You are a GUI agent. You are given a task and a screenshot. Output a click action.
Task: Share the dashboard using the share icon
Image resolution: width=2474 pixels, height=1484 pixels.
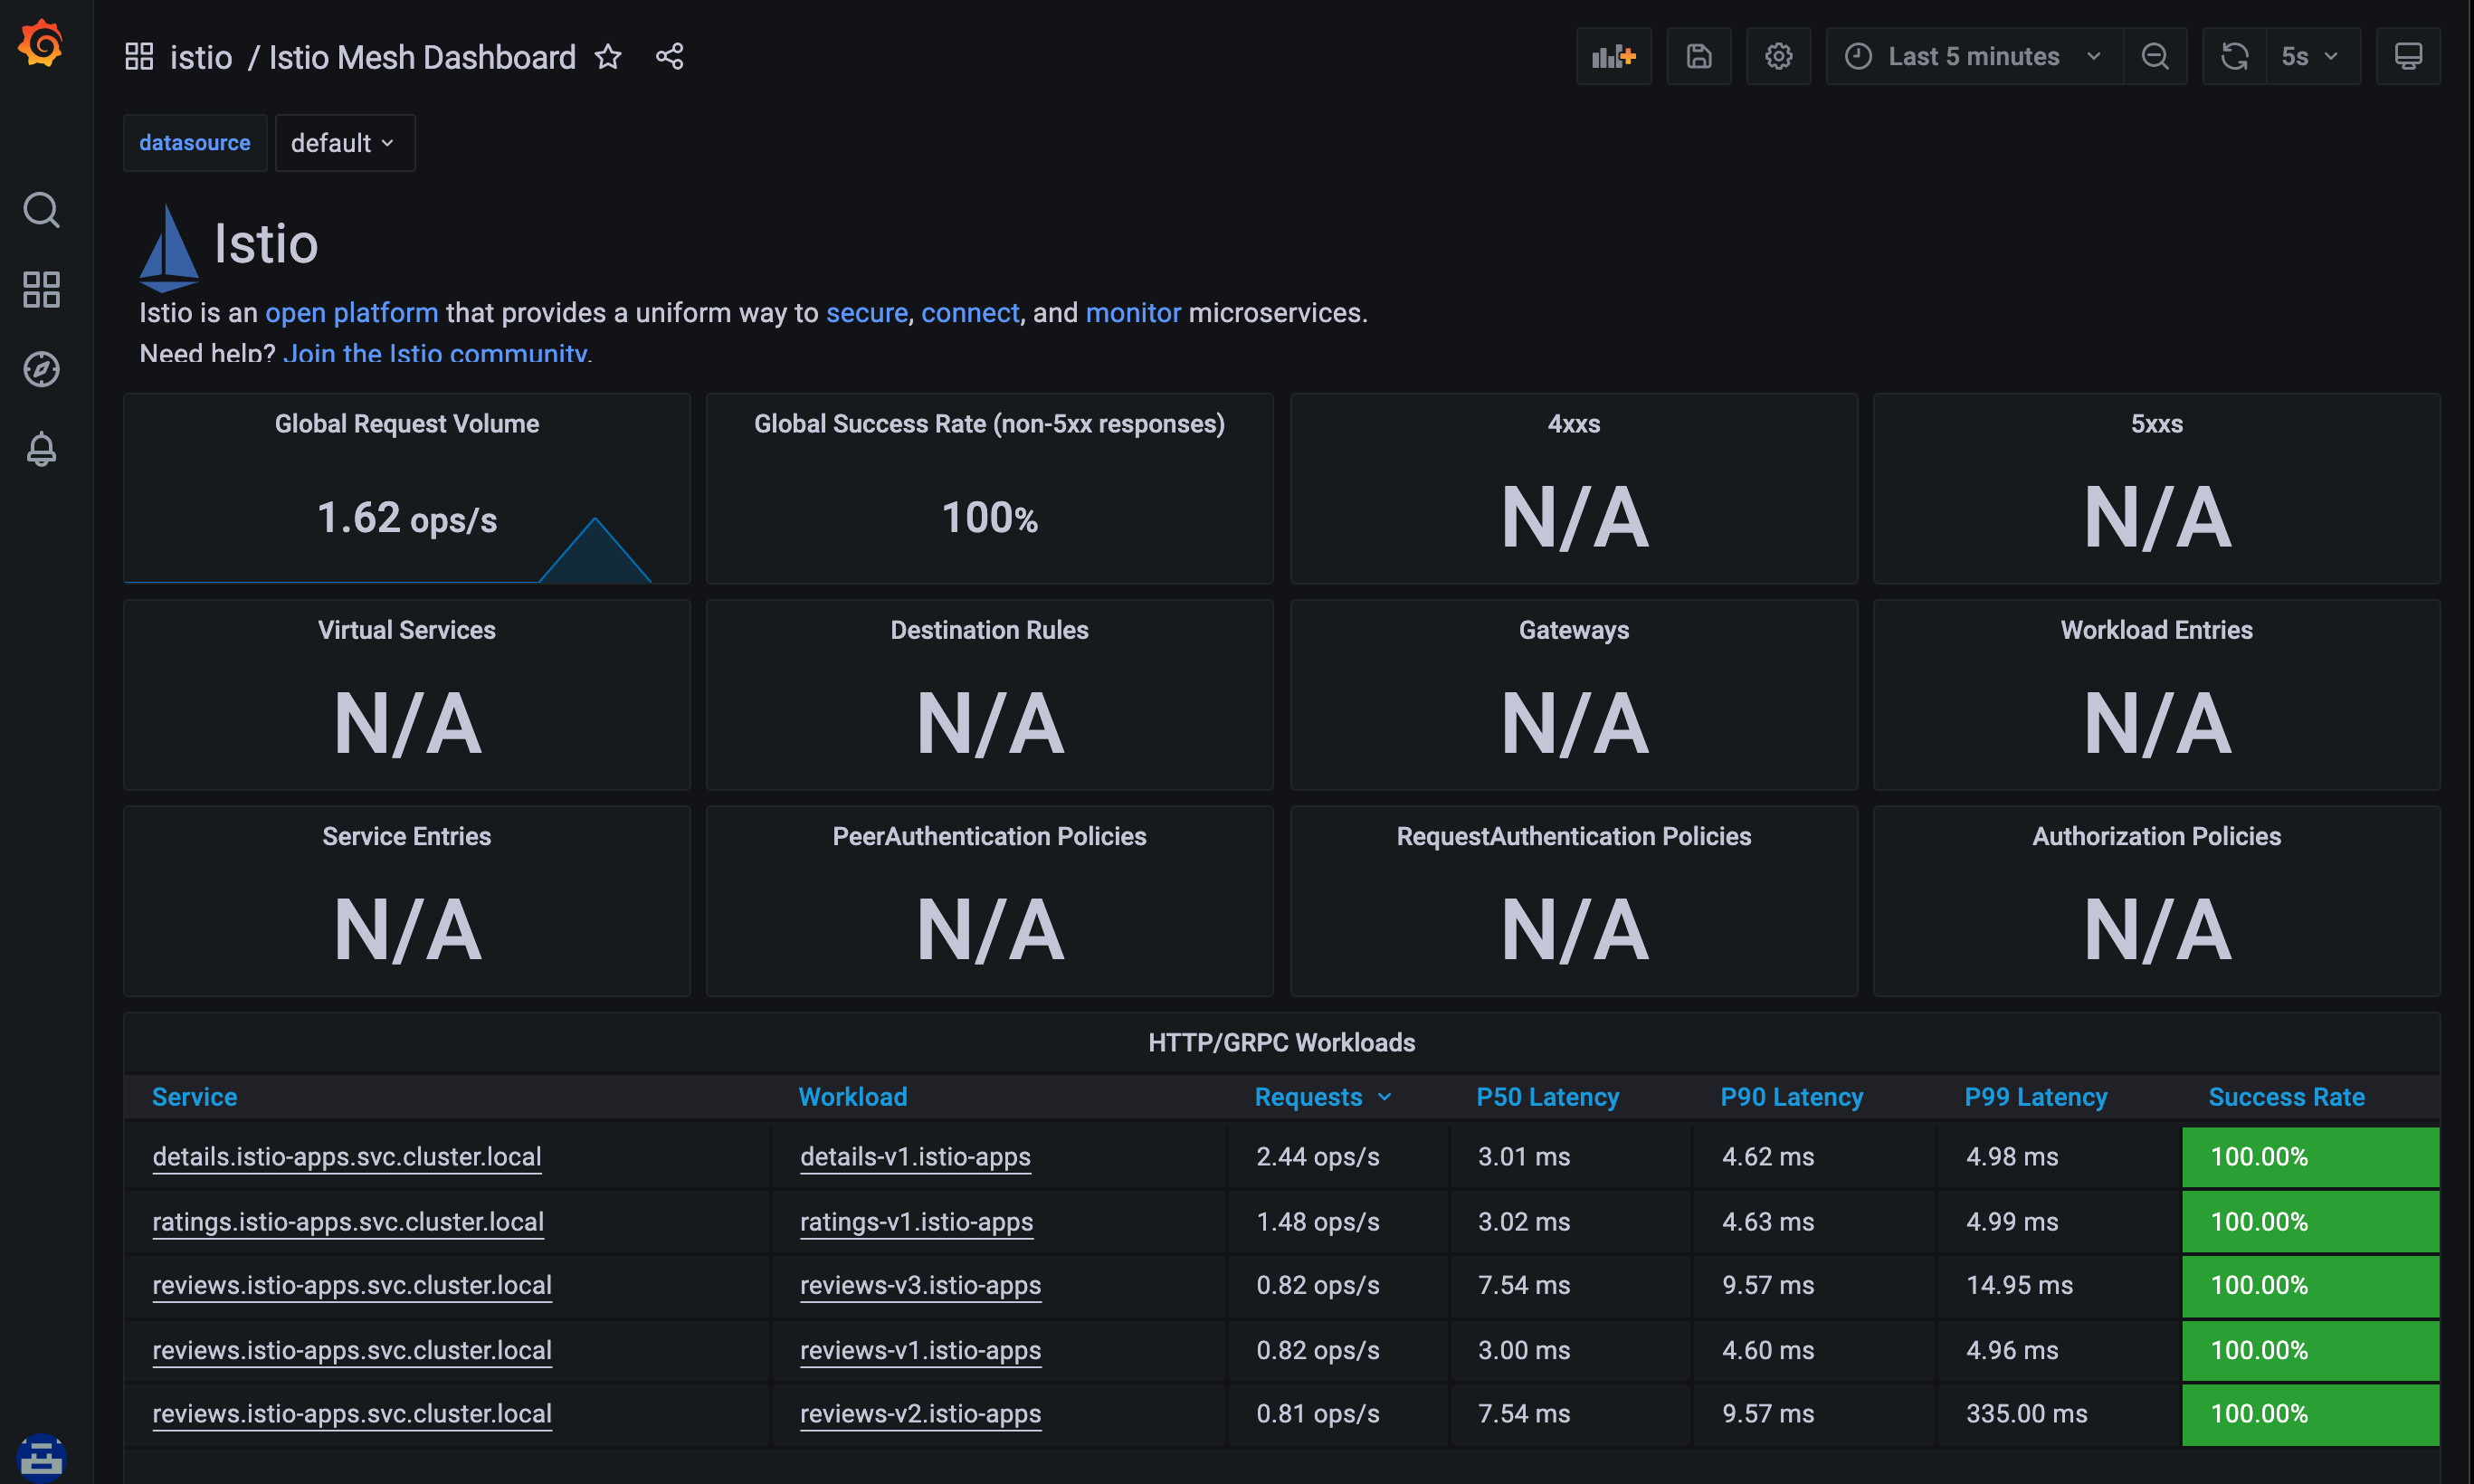(669, 56)
